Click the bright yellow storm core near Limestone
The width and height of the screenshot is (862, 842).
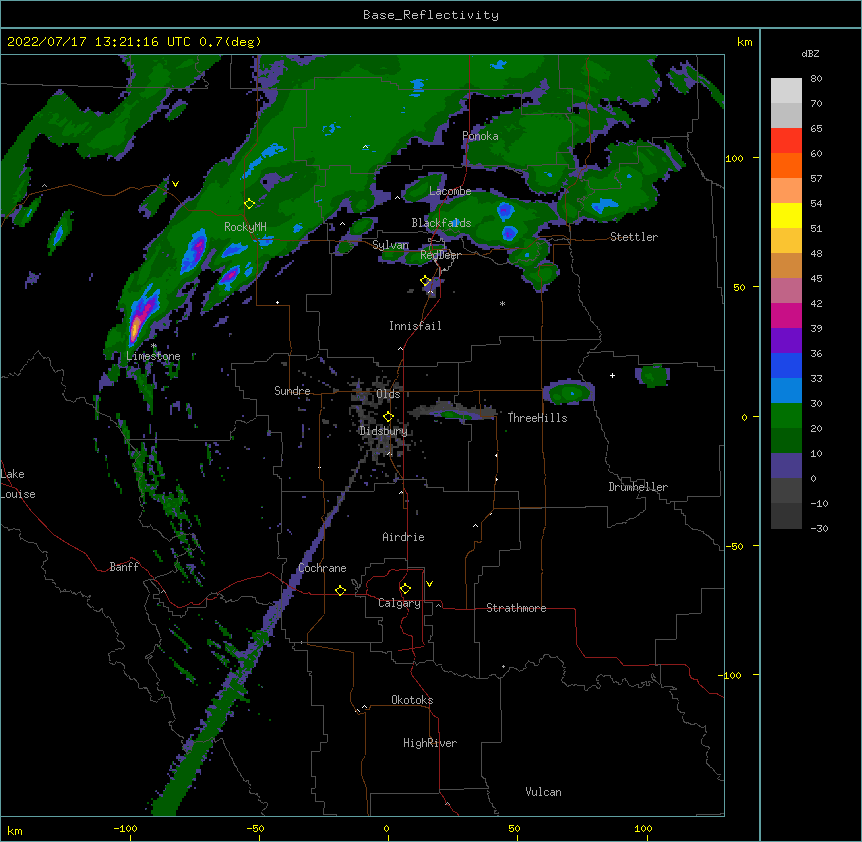pos(135,327)
